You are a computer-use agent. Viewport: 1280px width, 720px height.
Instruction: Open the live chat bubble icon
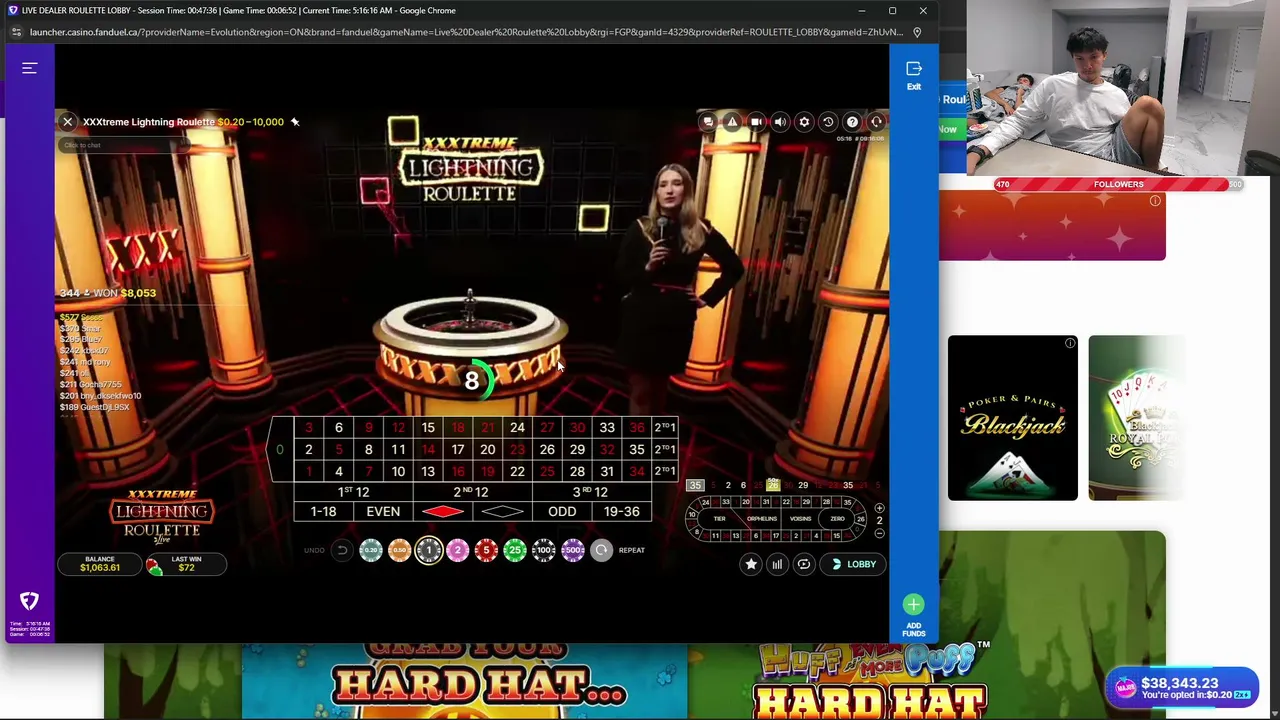pos(708,122)
